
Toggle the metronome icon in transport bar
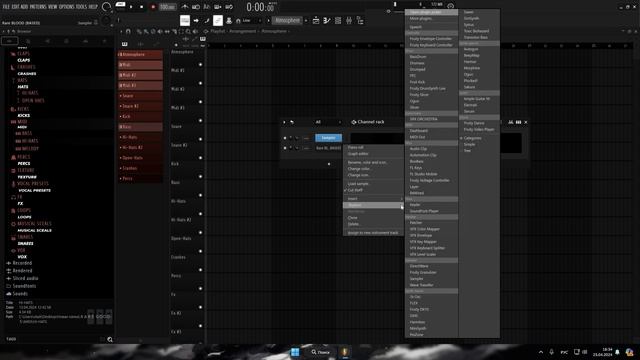[x=185, y=7]
